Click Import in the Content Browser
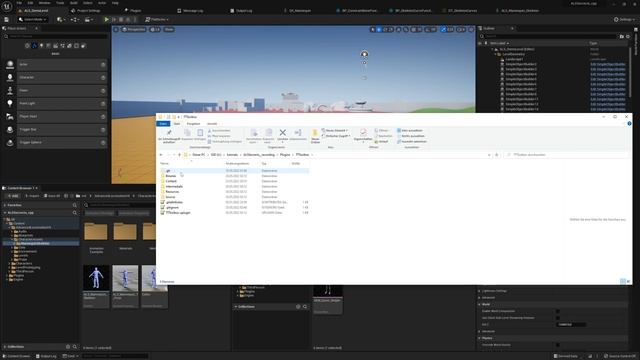Image resolution: width=640 pixels, height=360 pixels. point(32,196)
